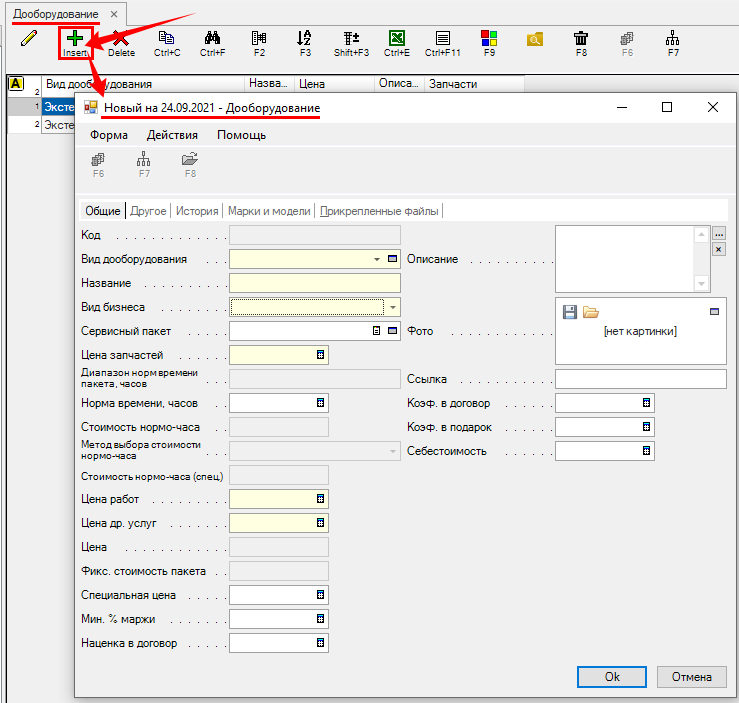Viewport: 739px width, 703px height.
Task: Click the pencil edit icon in toolbar
Action: 29,40
